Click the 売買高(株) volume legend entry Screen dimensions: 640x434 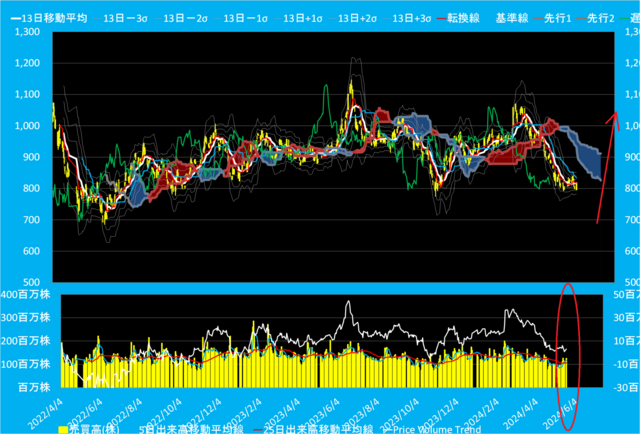pyautogui.click(x=89, y=429)
